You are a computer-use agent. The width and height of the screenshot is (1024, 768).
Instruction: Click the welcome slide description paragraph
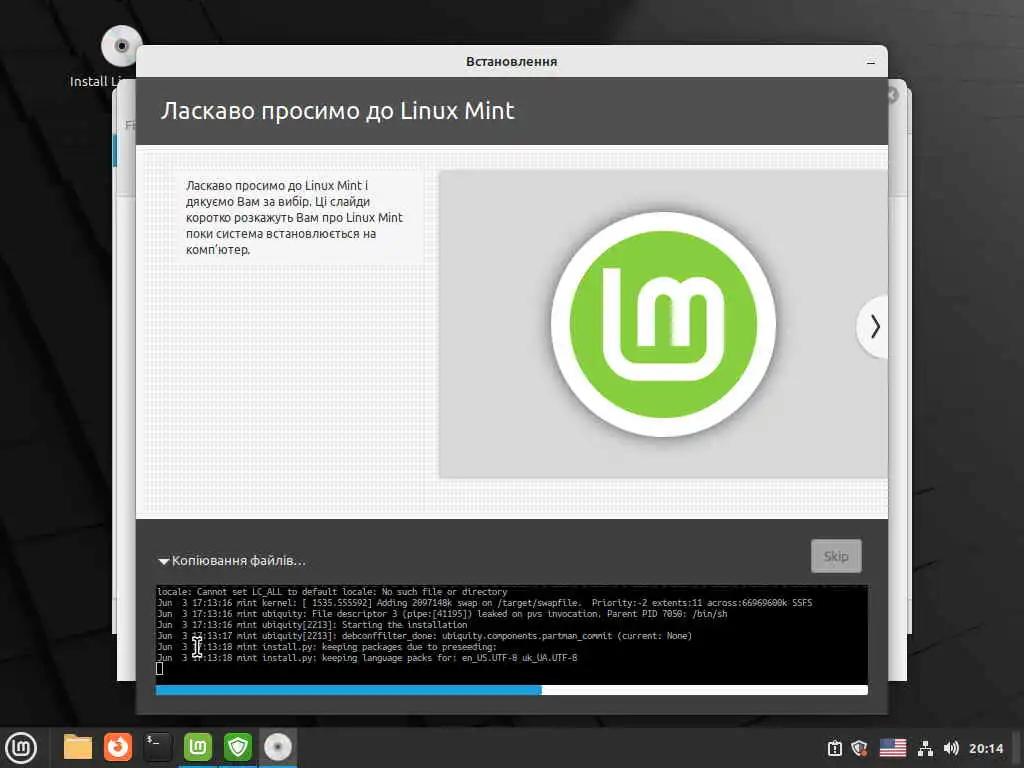coord(294,217)
